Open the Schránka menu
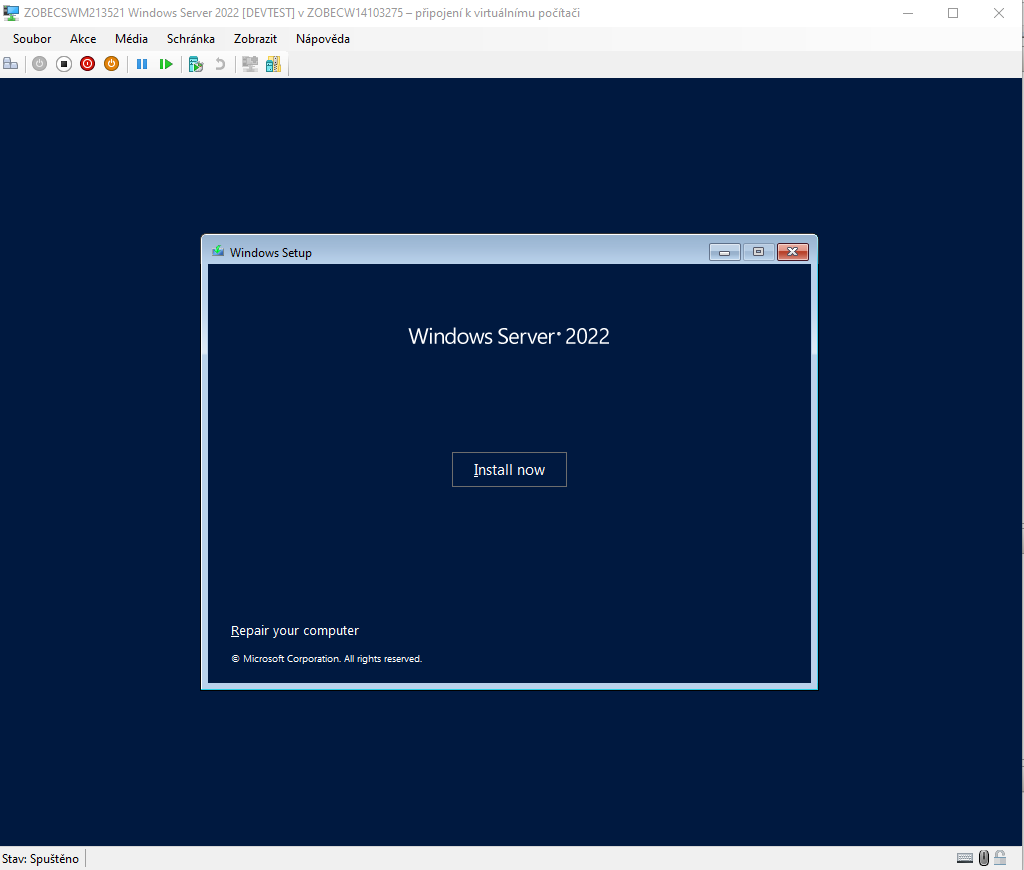This screenshot has width=1024, height=870. point(191,39)
